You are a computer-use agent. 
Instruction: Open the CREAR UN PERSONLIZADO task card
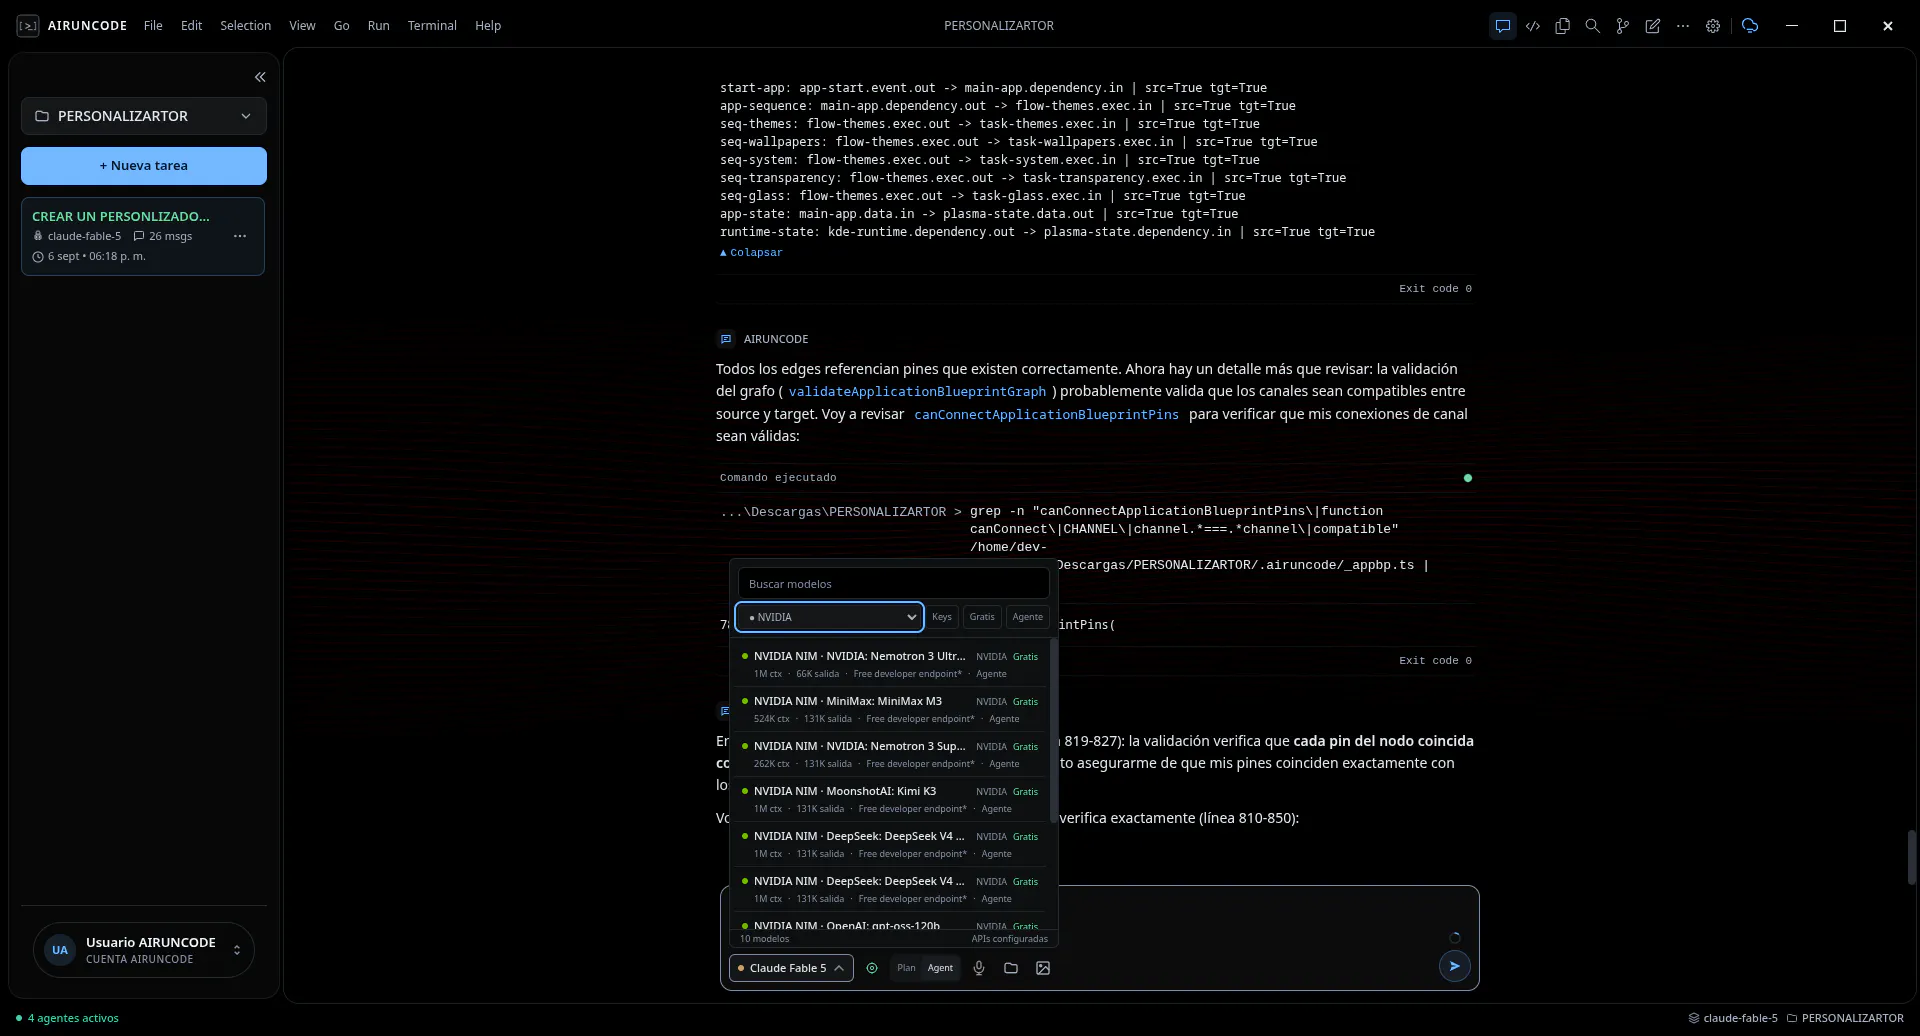coord(143,236)
